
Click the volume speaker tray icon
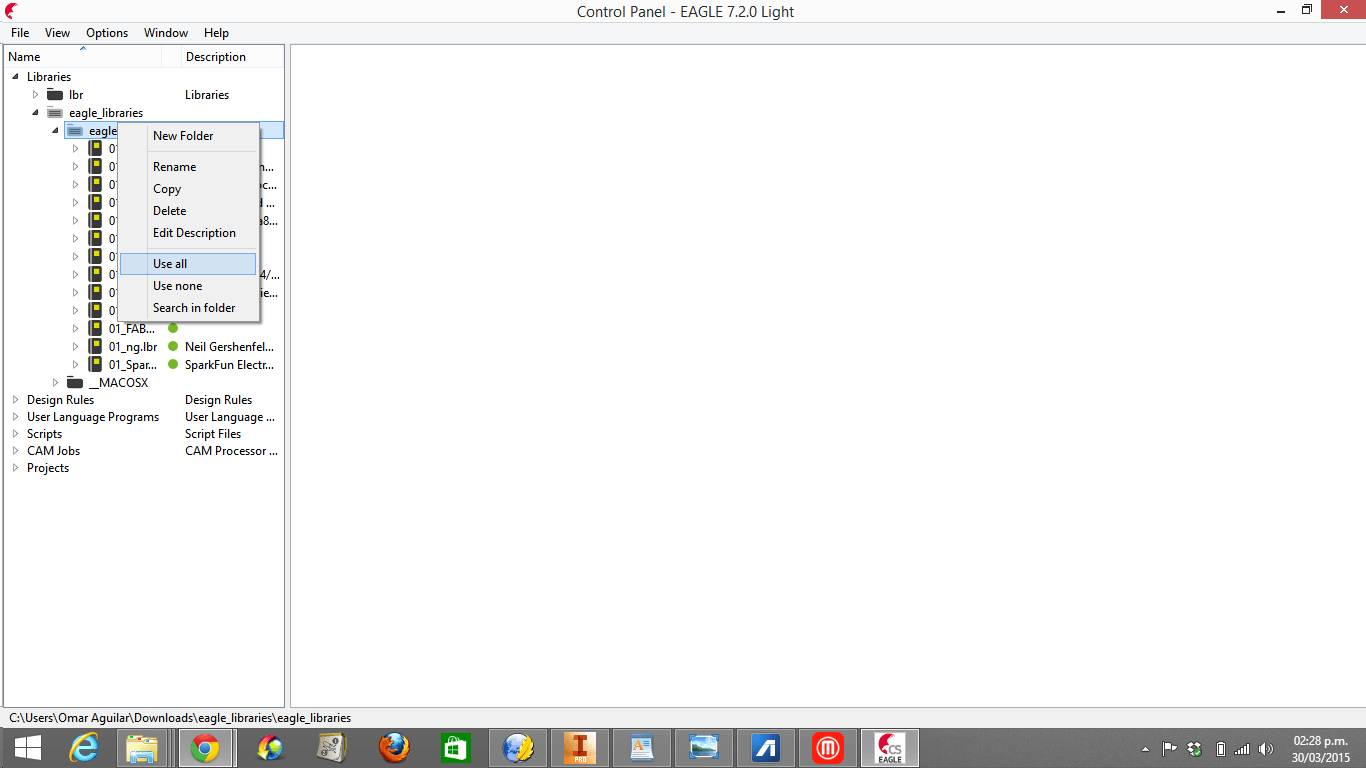tap(1266, 749)
